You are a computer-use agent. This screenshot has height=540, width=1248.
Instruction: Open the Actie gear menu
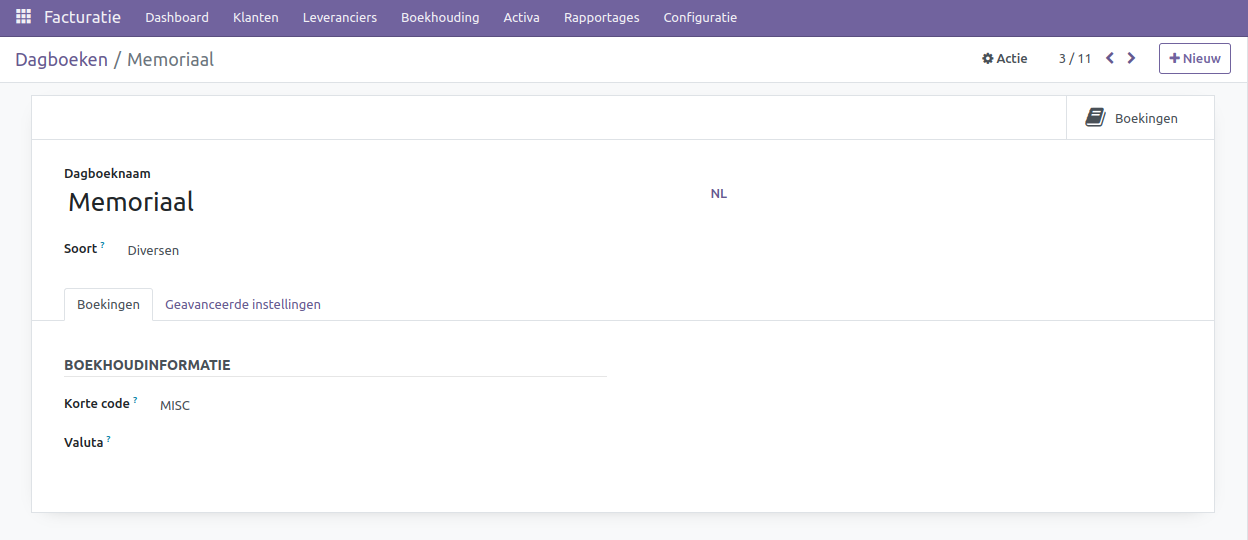1004,59
